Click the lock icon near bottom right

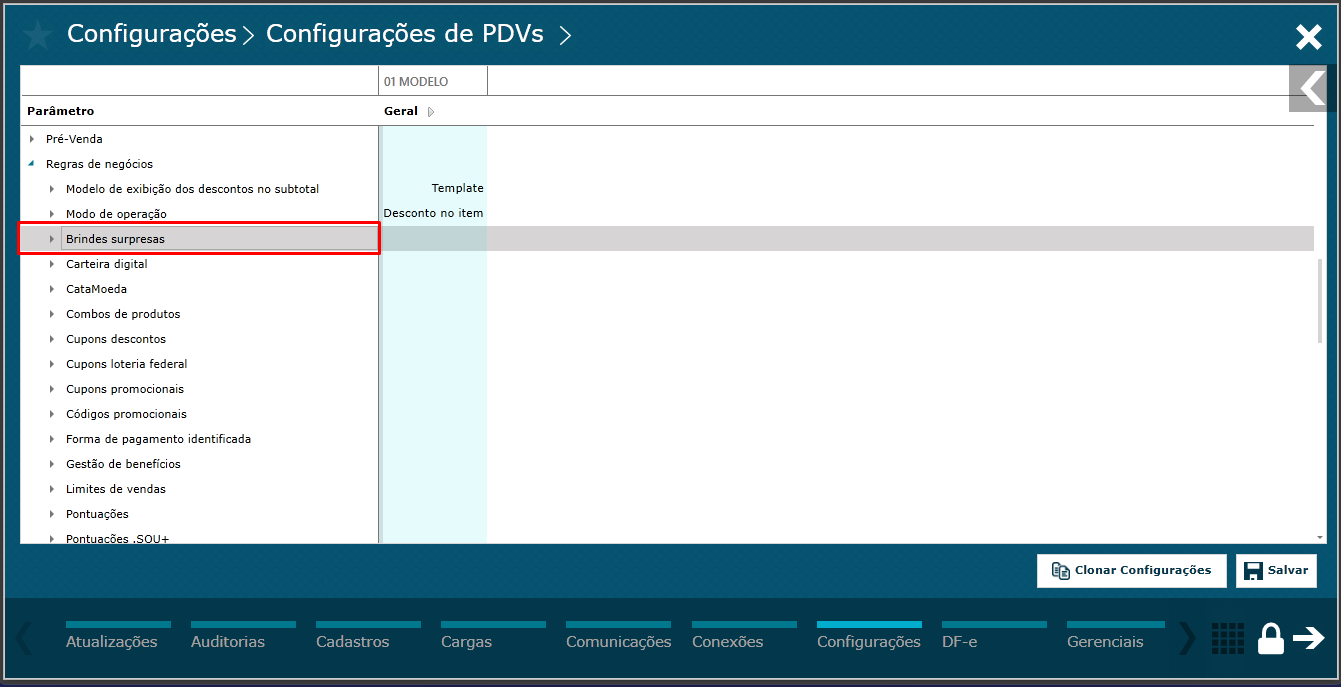1270,638
